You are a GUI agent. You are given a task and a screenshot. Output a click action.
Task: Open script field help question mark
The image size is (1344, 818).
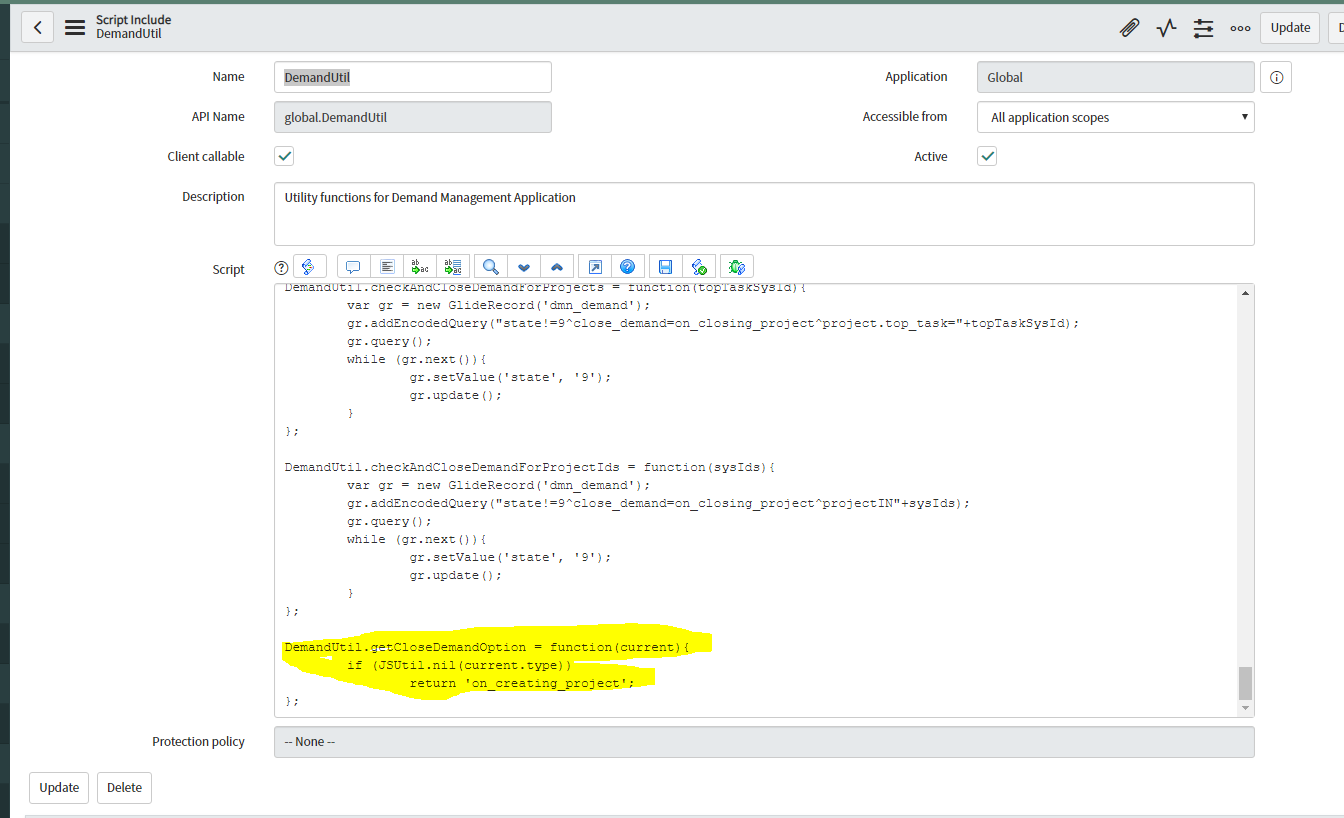(x=281, y=268)
